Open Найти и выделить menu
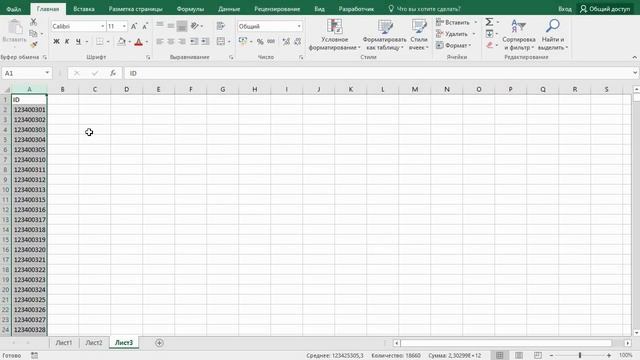This screenshot has height=360, width=640. coord(553,35)
